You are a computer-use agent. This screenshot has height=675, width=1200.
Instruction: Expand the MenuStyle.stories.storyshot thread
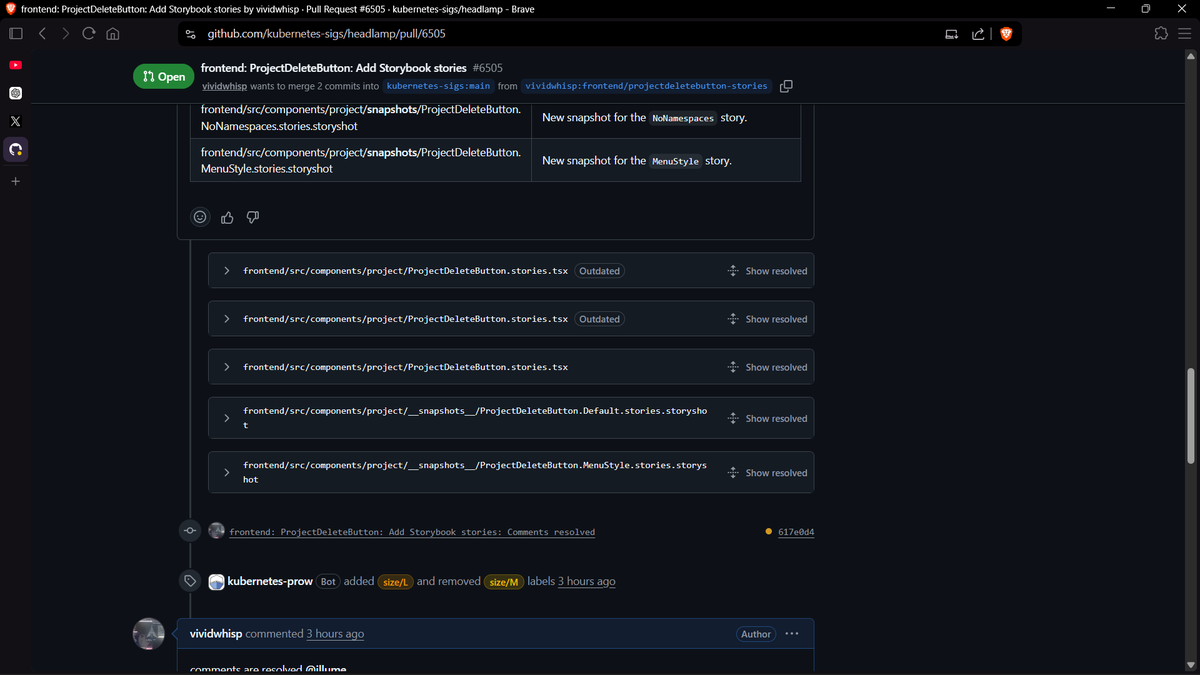click(x=227, y=472)
